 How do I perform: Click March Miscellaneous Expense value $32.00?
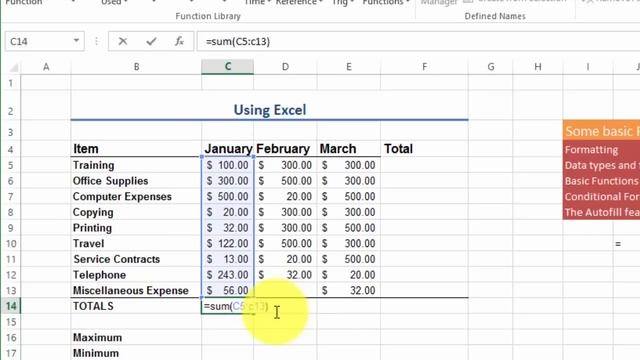click(349, 290)
